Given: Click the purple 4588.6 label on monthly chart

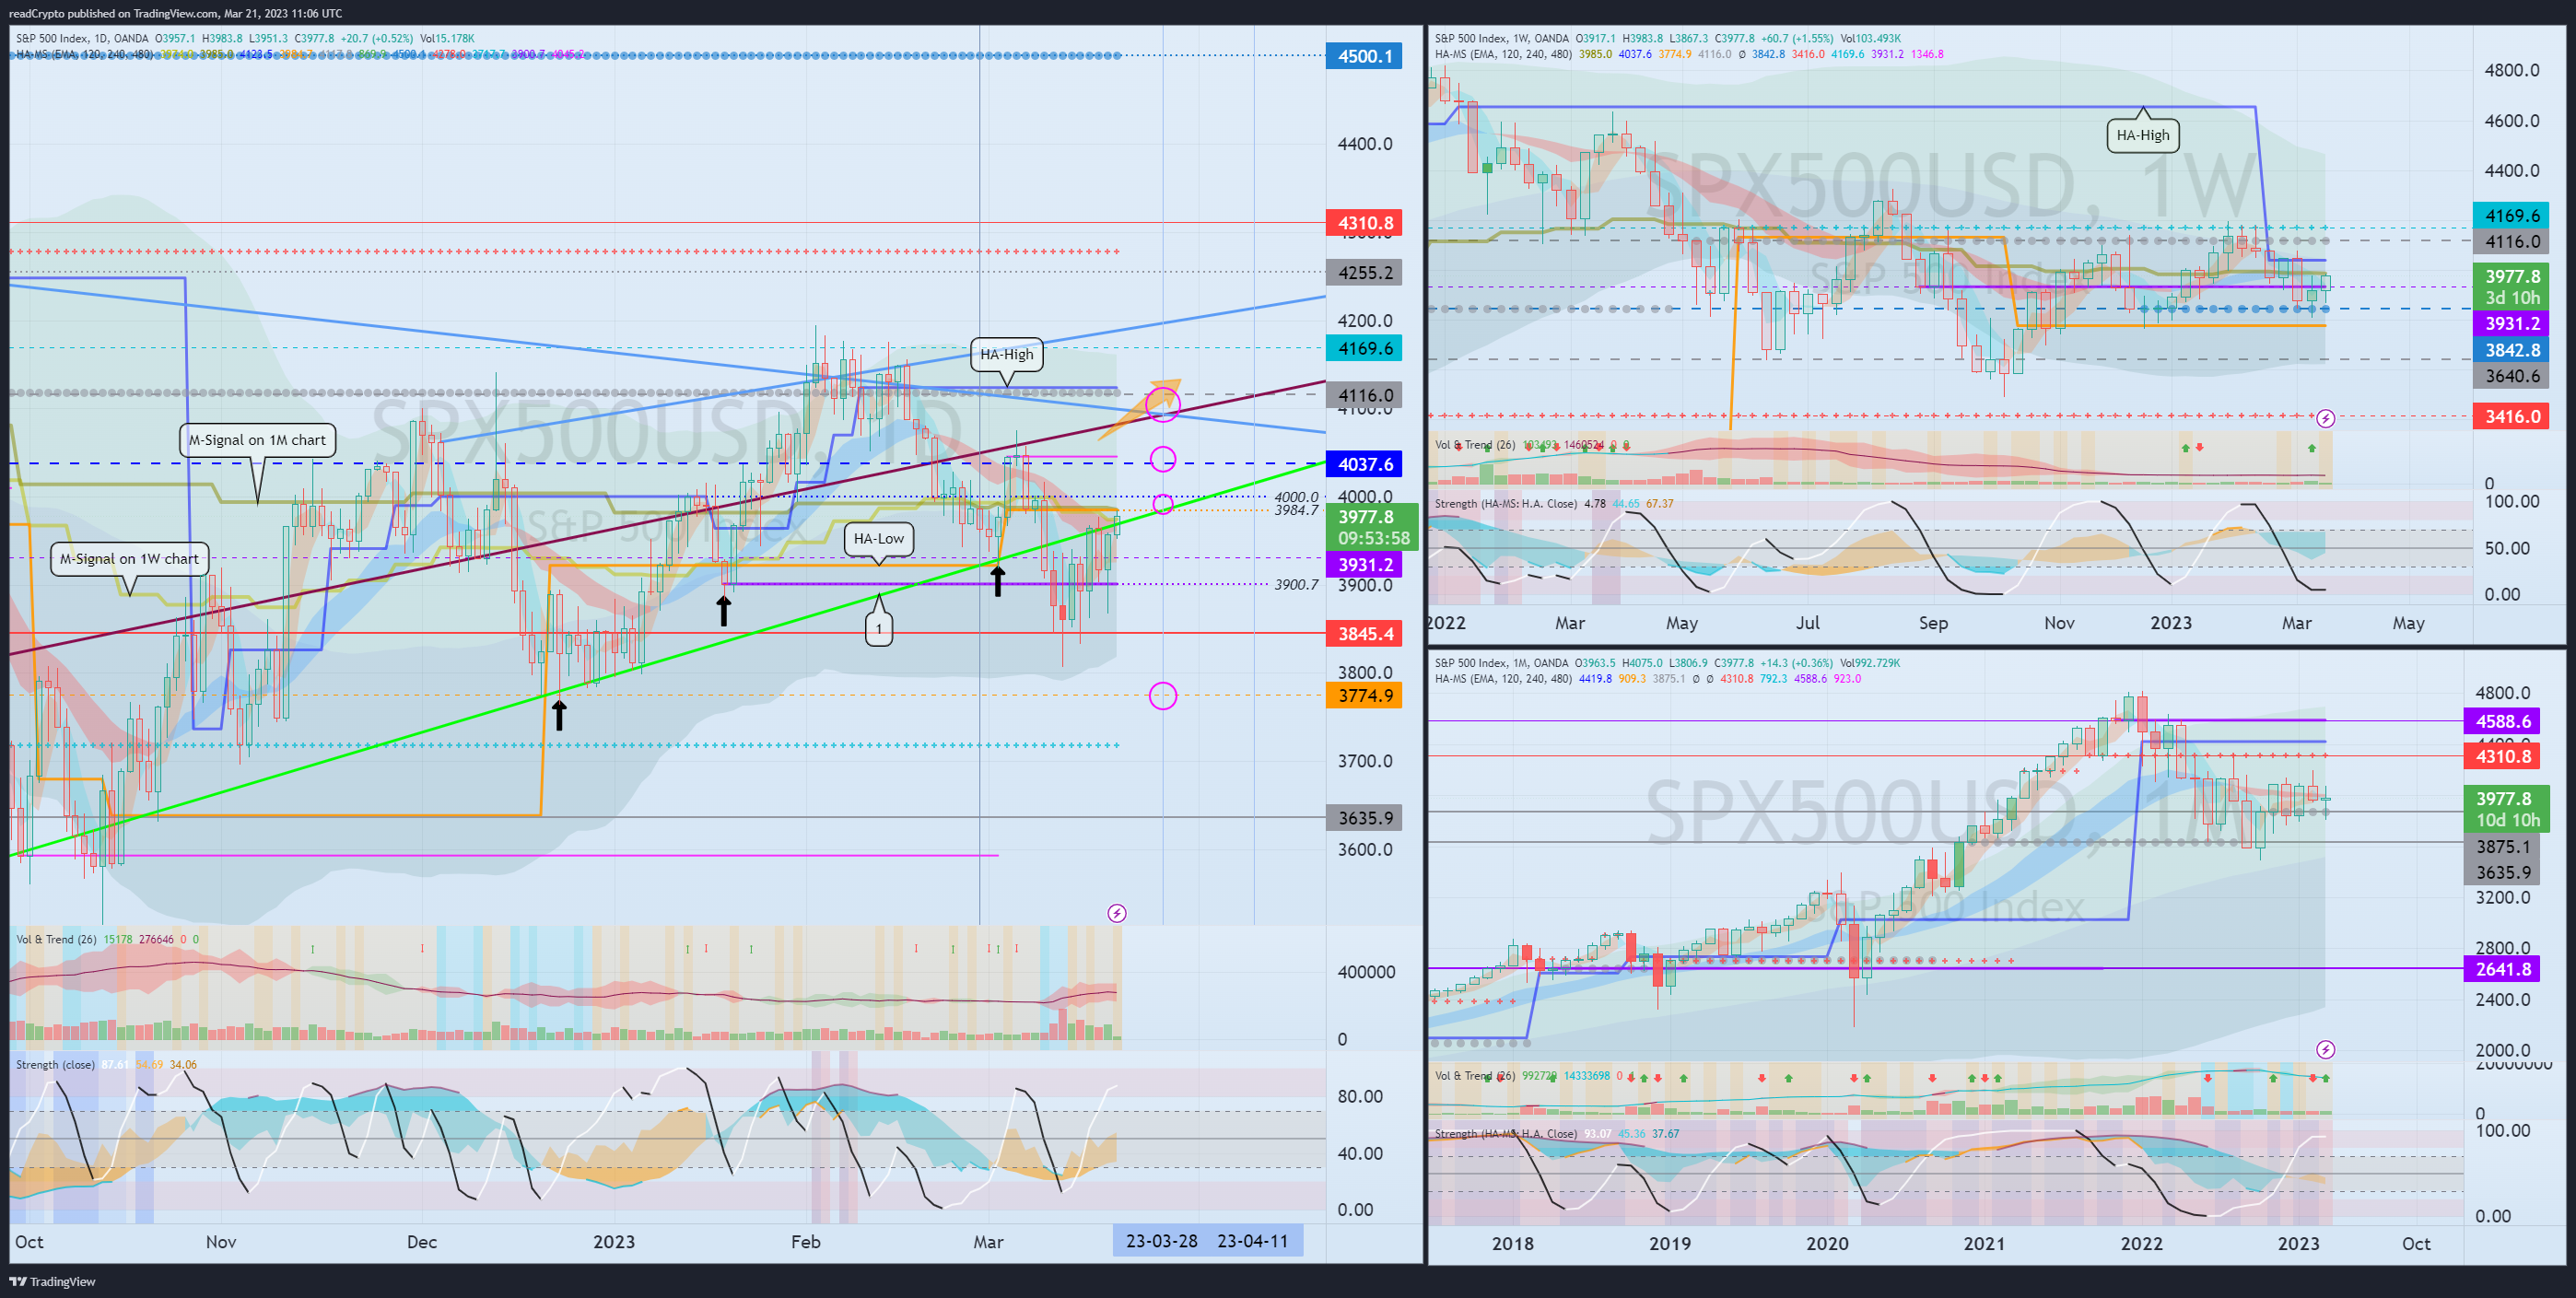Looking at the screenshot, I should [x=2502, y=721].
